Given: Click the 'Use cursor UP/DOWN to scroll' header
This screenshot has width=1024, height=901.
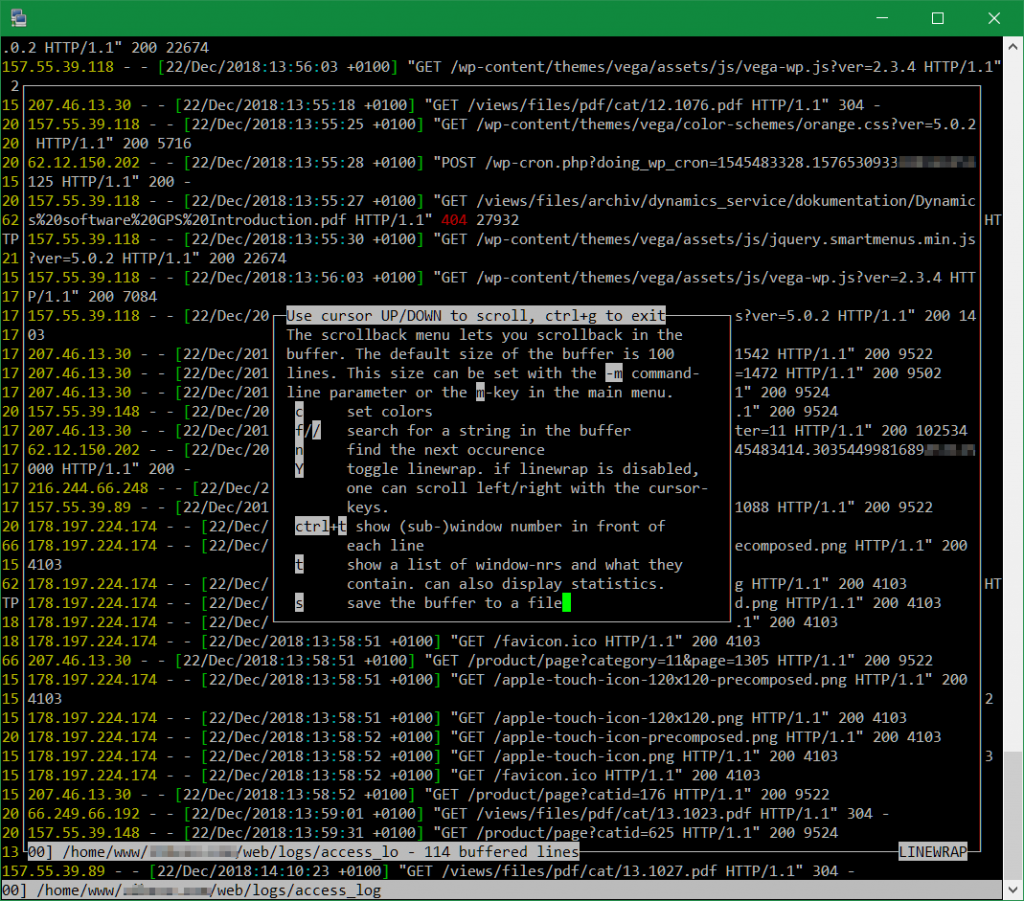Looking at the screenshot, I should (x=475, y=315).
